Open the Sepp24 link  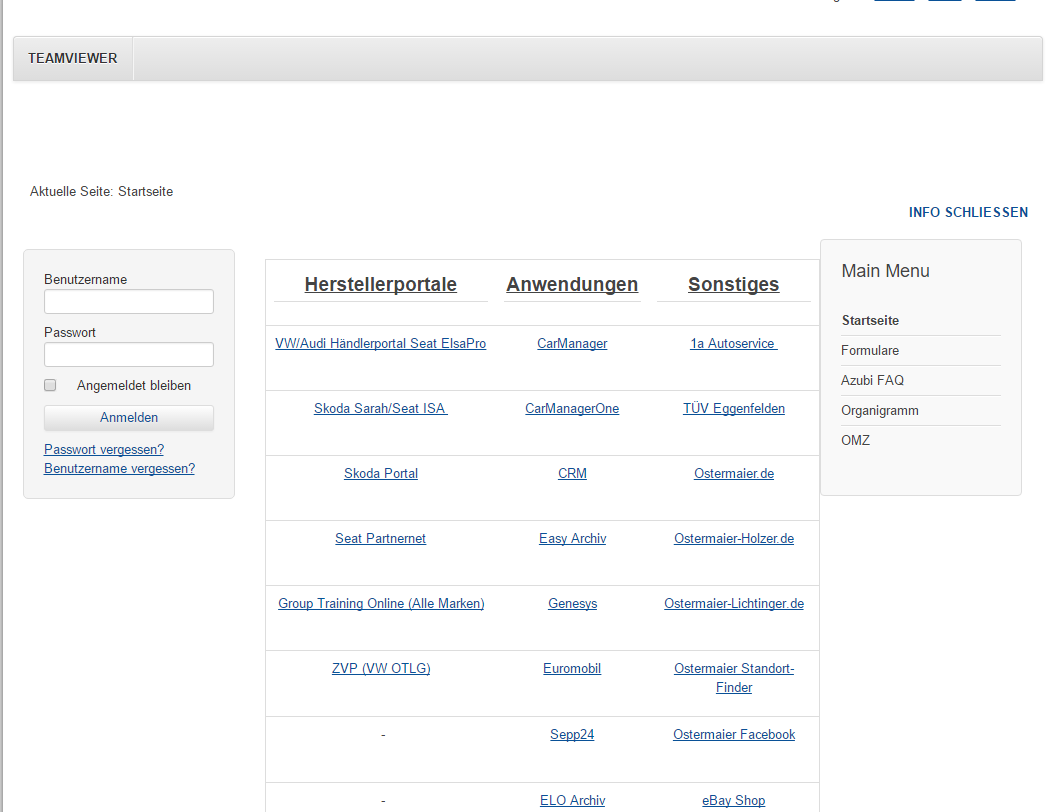(572, 734)
